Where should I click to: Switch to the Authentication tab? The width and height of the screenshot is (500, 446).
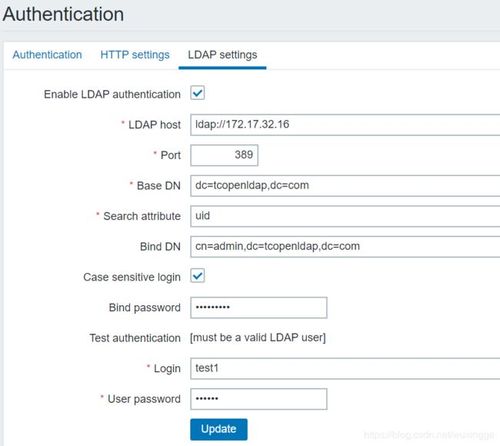pos(47,55)
